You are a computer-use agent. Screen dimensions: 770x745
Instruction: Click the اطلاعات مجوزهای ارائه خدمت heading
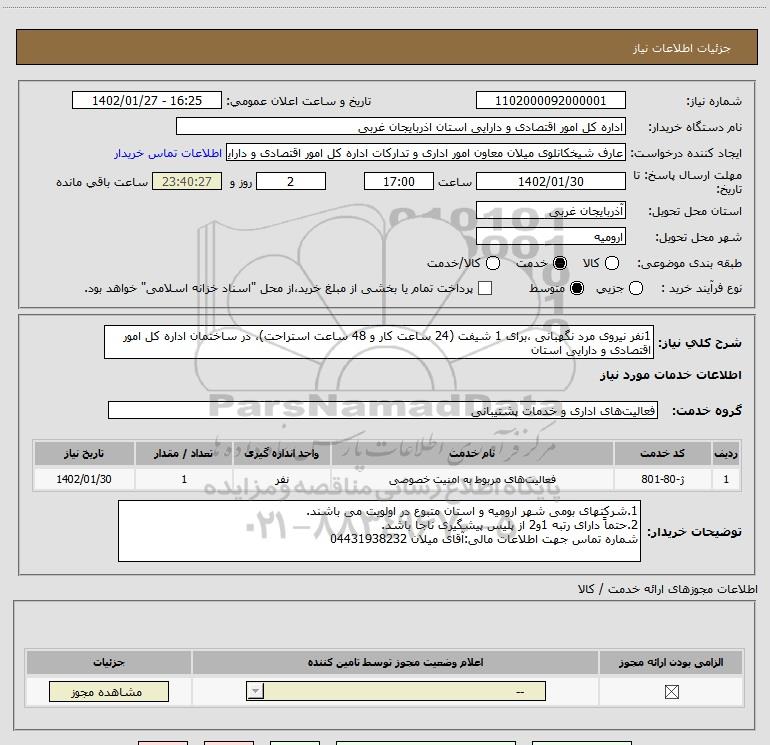(x=668, y=589)
